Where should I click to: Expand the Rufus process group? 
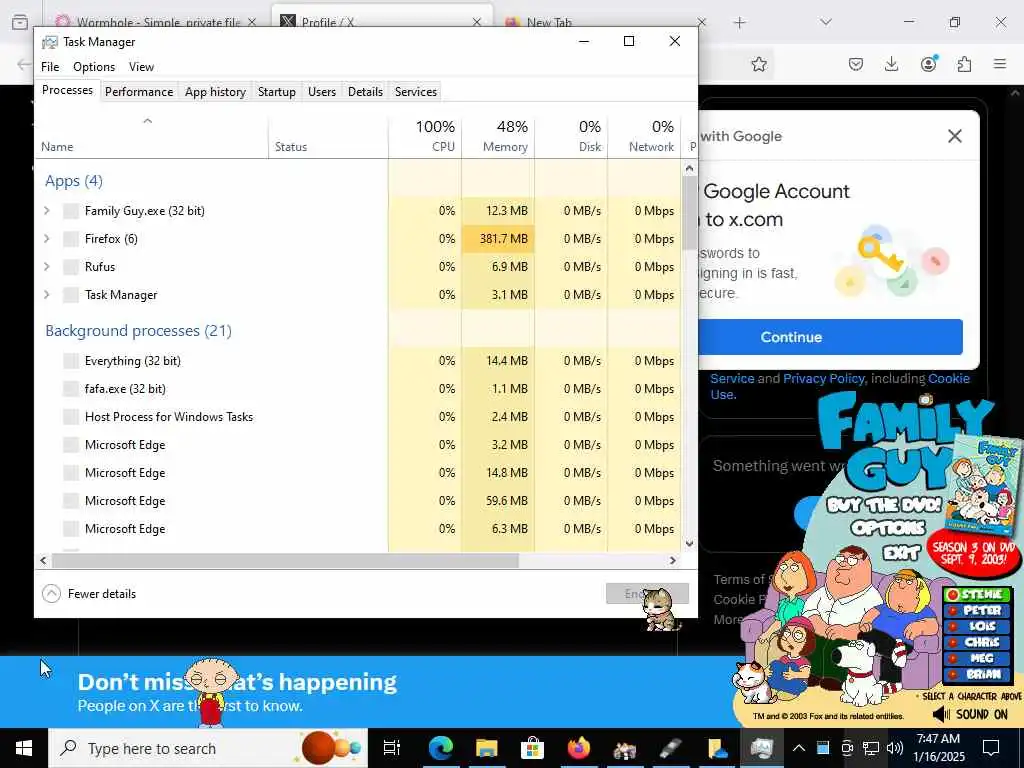pos(46,267)
